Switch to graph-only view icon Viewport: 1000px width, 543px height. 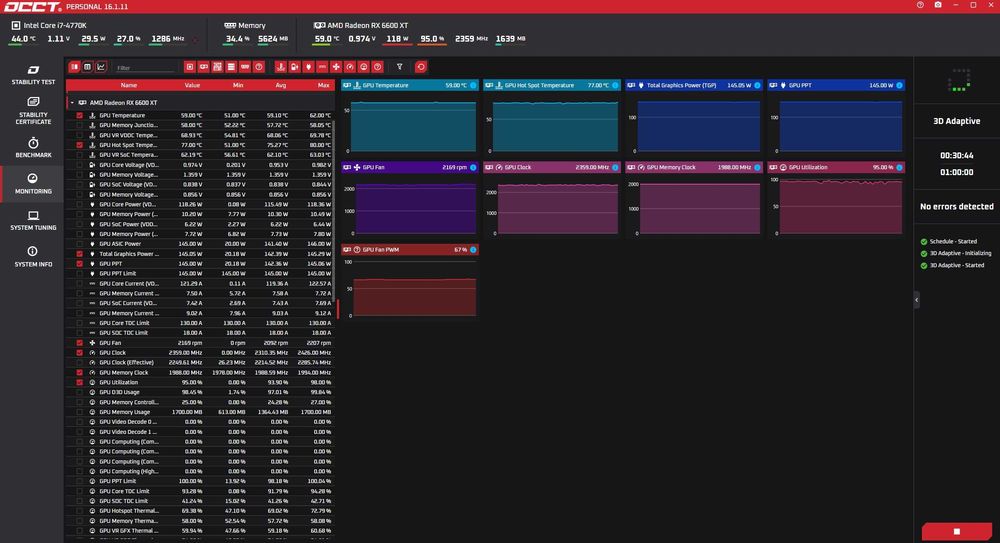pos(101,67)
